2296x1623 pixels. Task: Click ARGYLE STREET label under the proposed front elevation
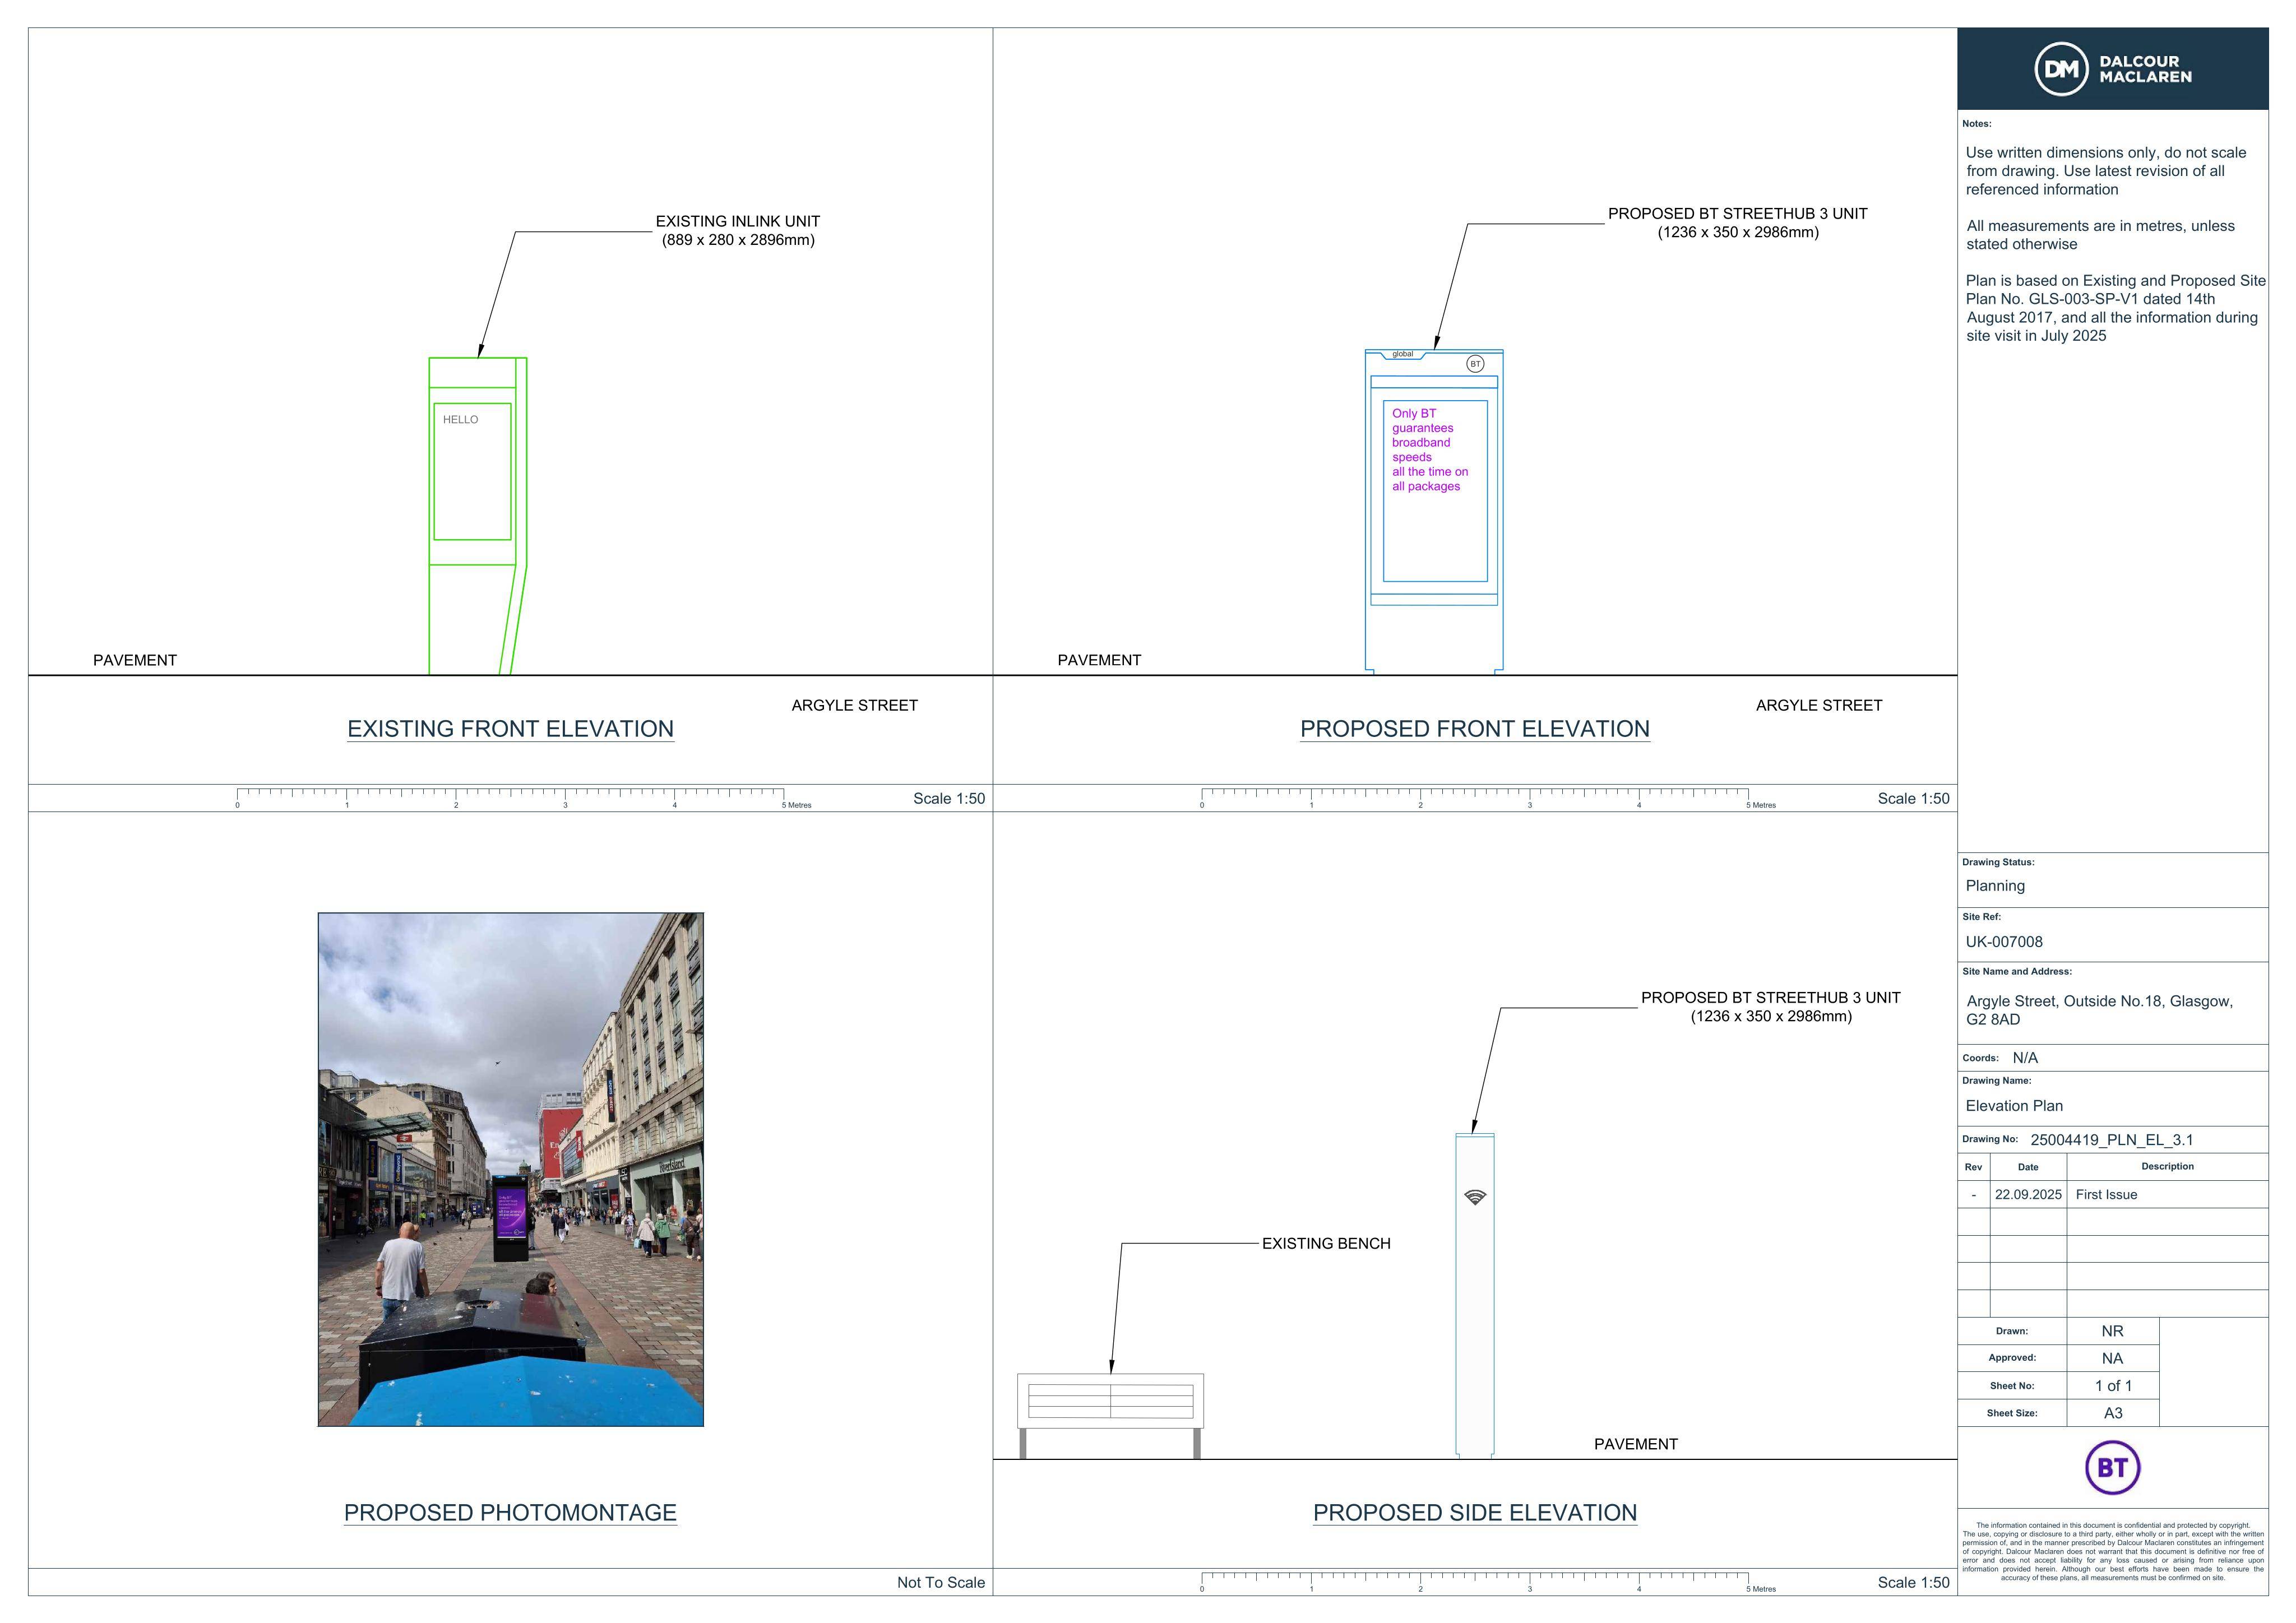click(1819, 705)
